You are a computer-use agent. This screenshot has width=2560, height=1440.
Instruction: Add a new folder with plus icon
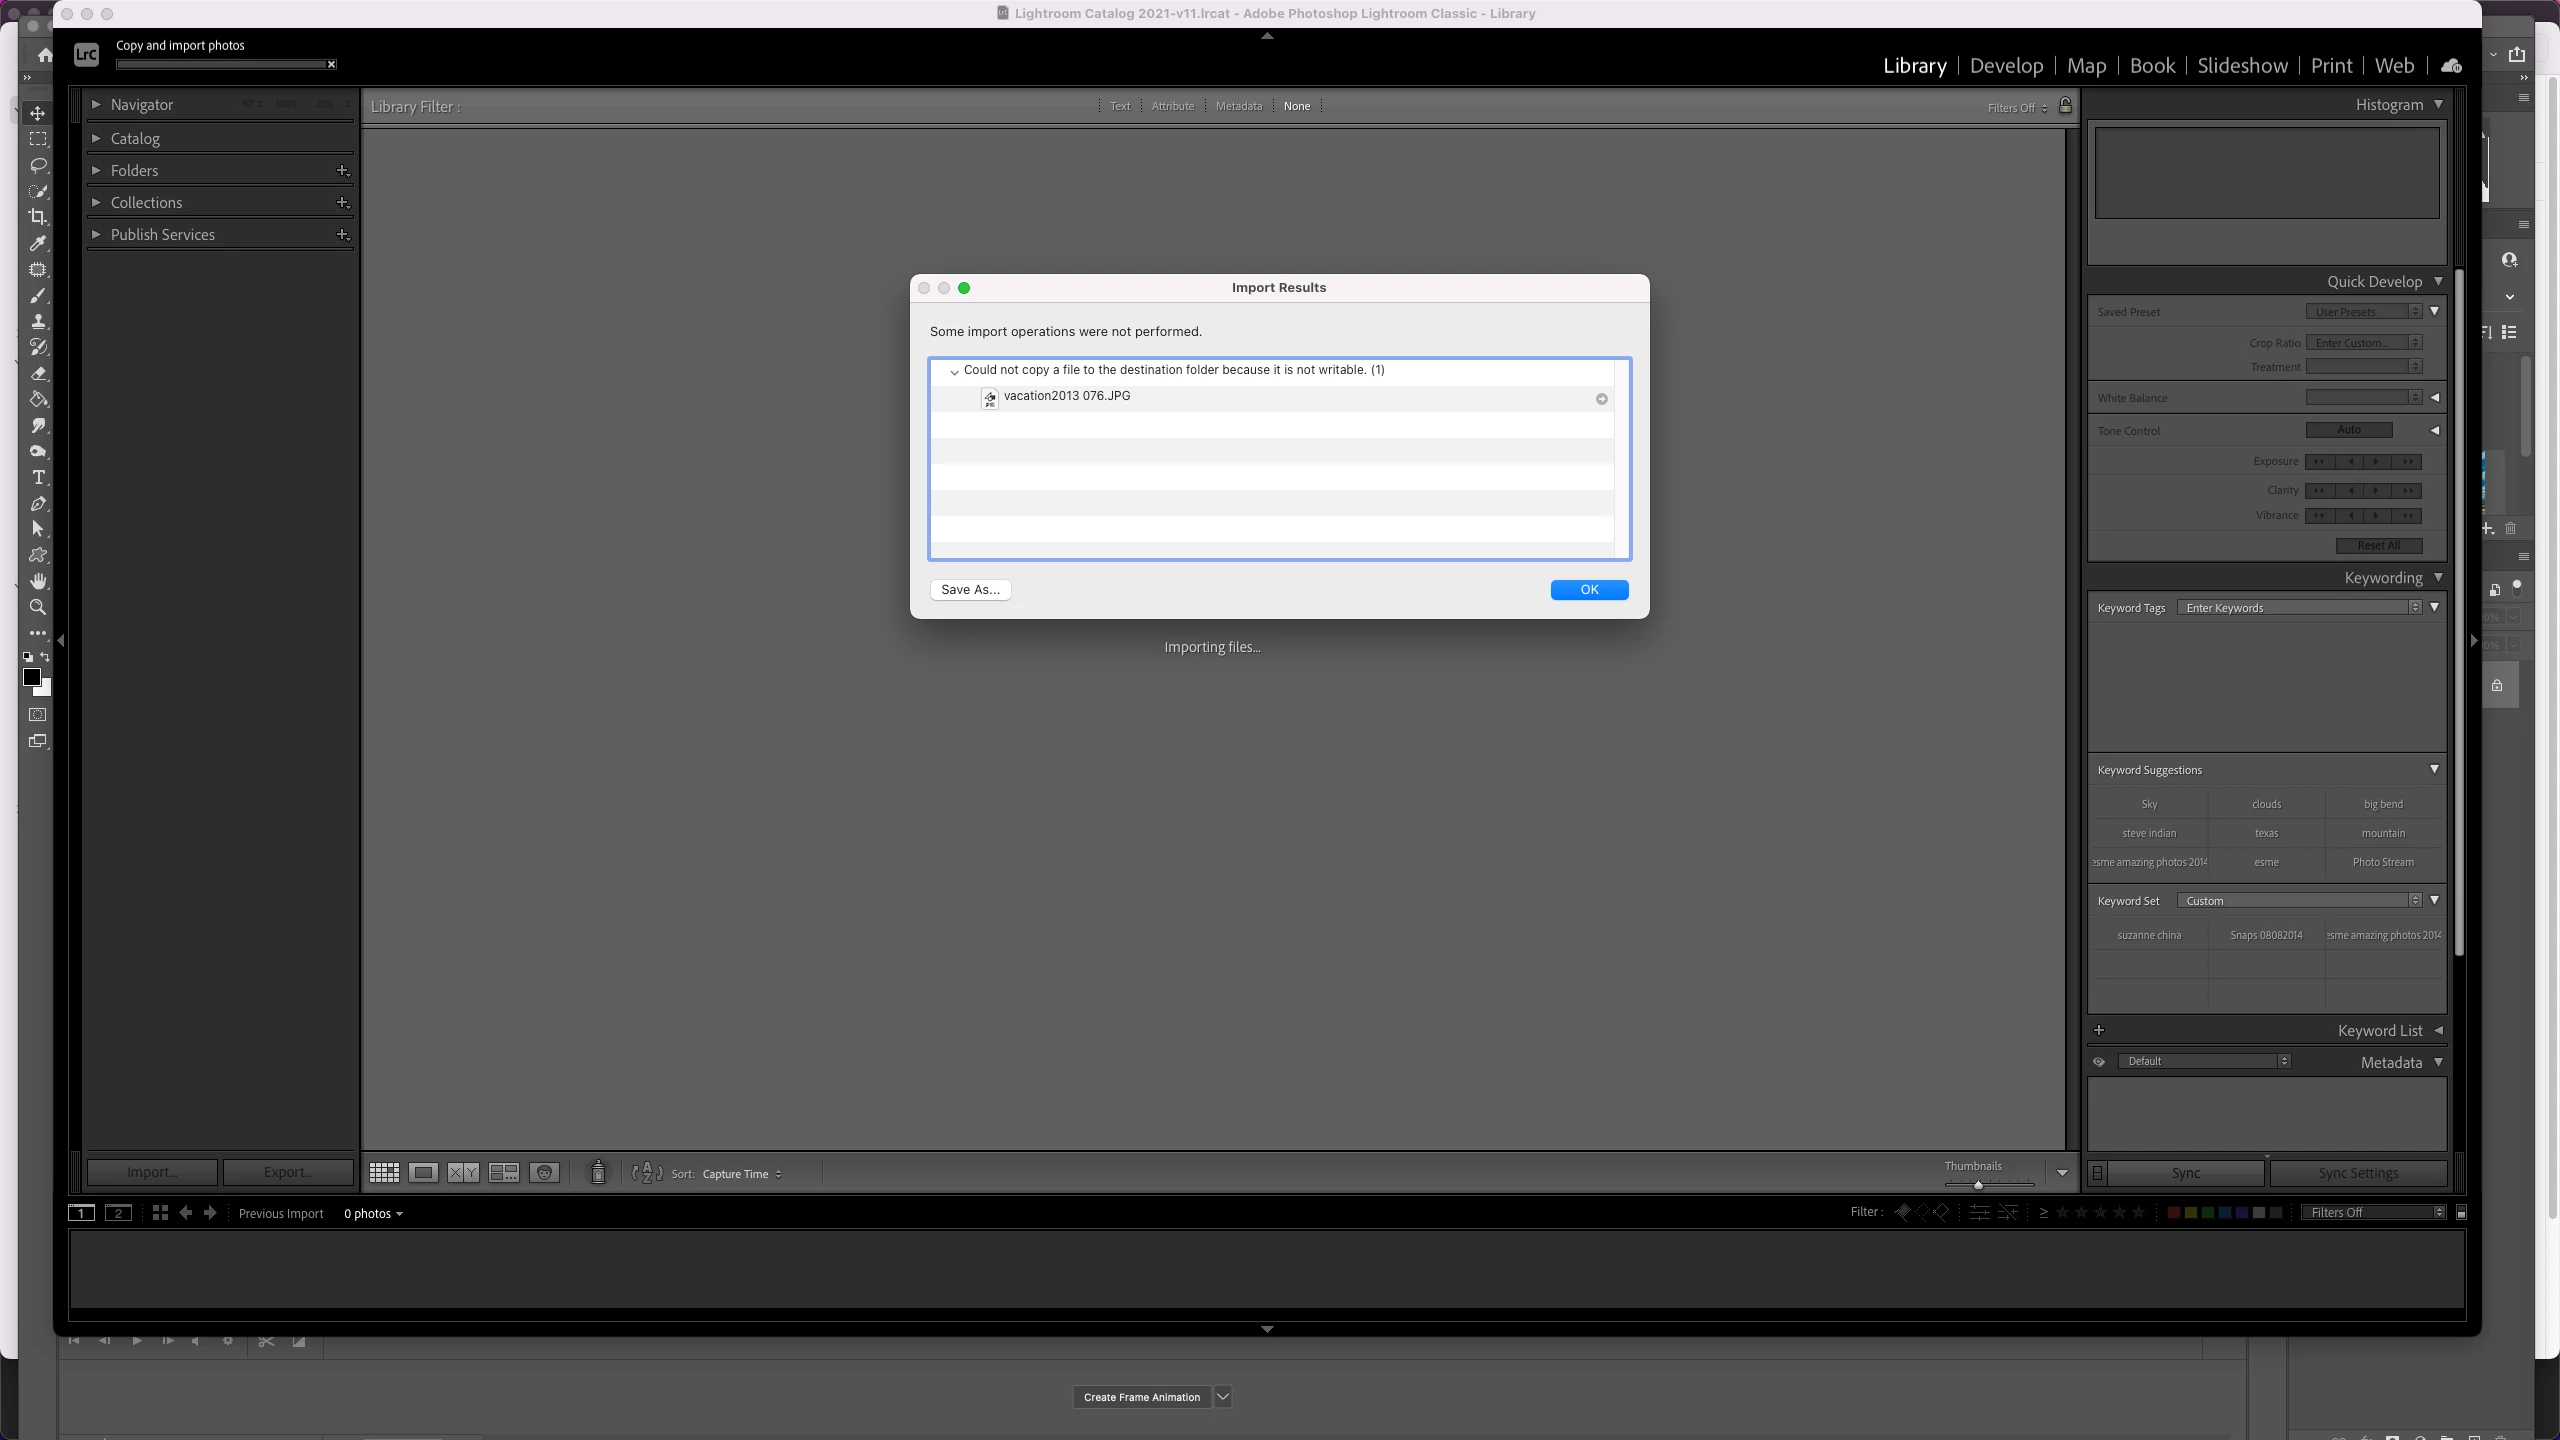(342, 171)
